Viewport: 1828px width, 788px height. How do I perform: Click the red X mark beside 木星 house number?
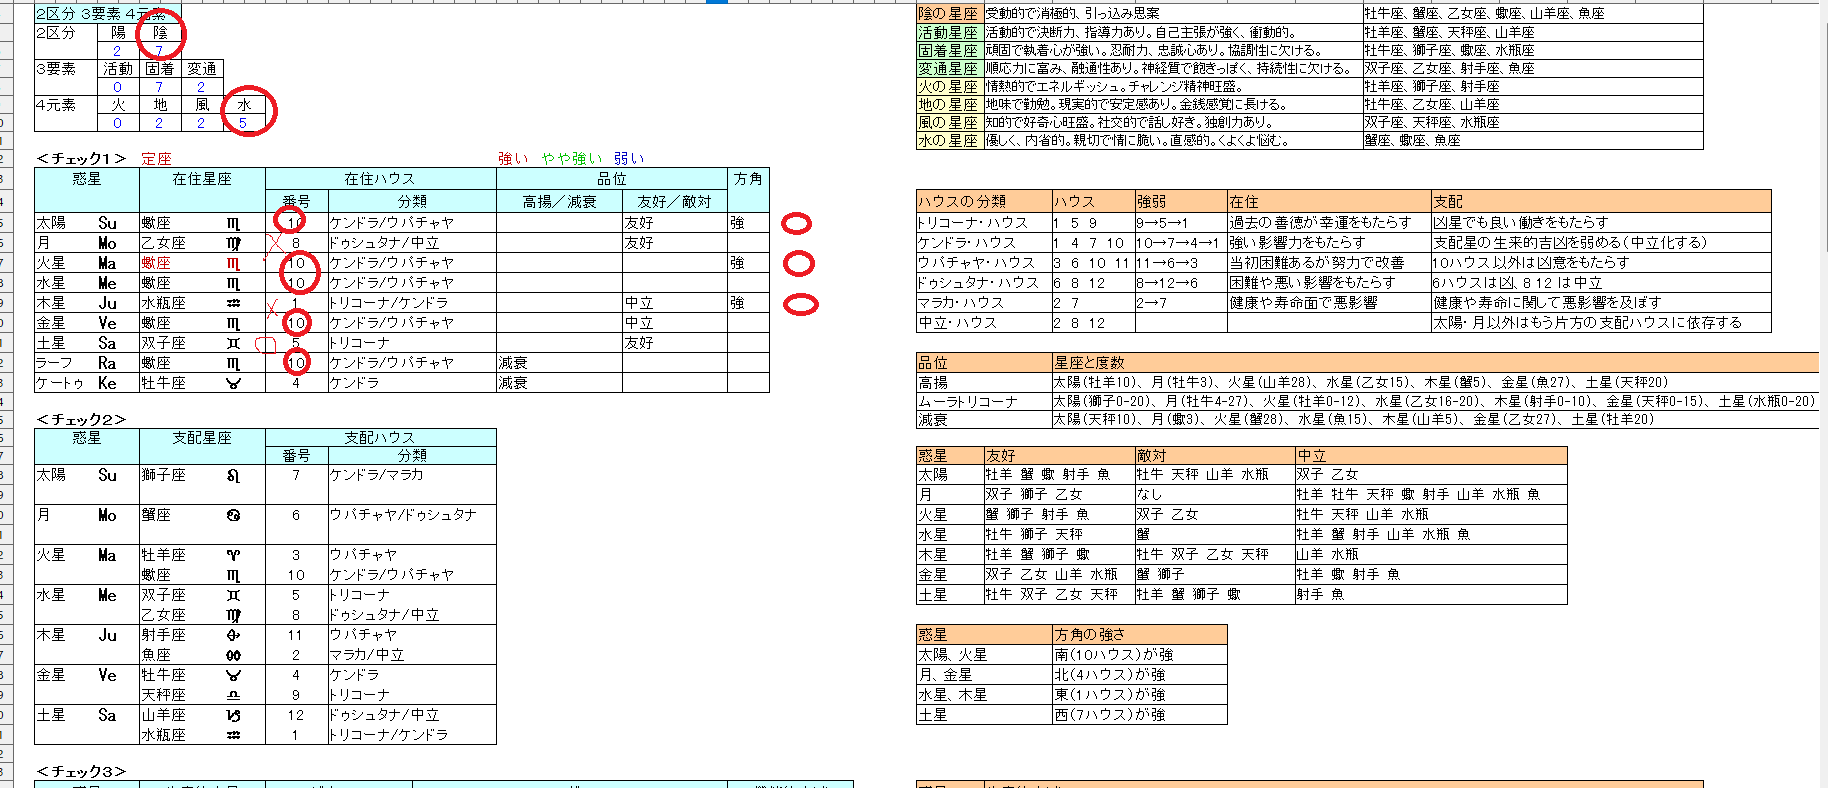(273, 306)
